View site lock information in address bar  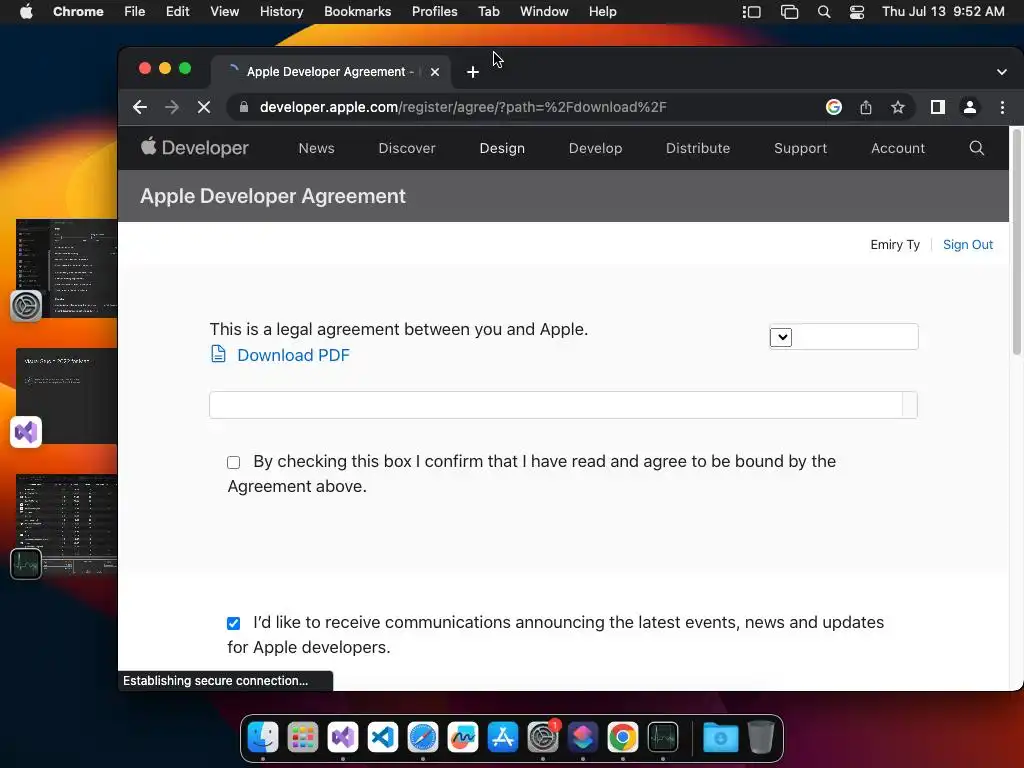coord(244,107)
